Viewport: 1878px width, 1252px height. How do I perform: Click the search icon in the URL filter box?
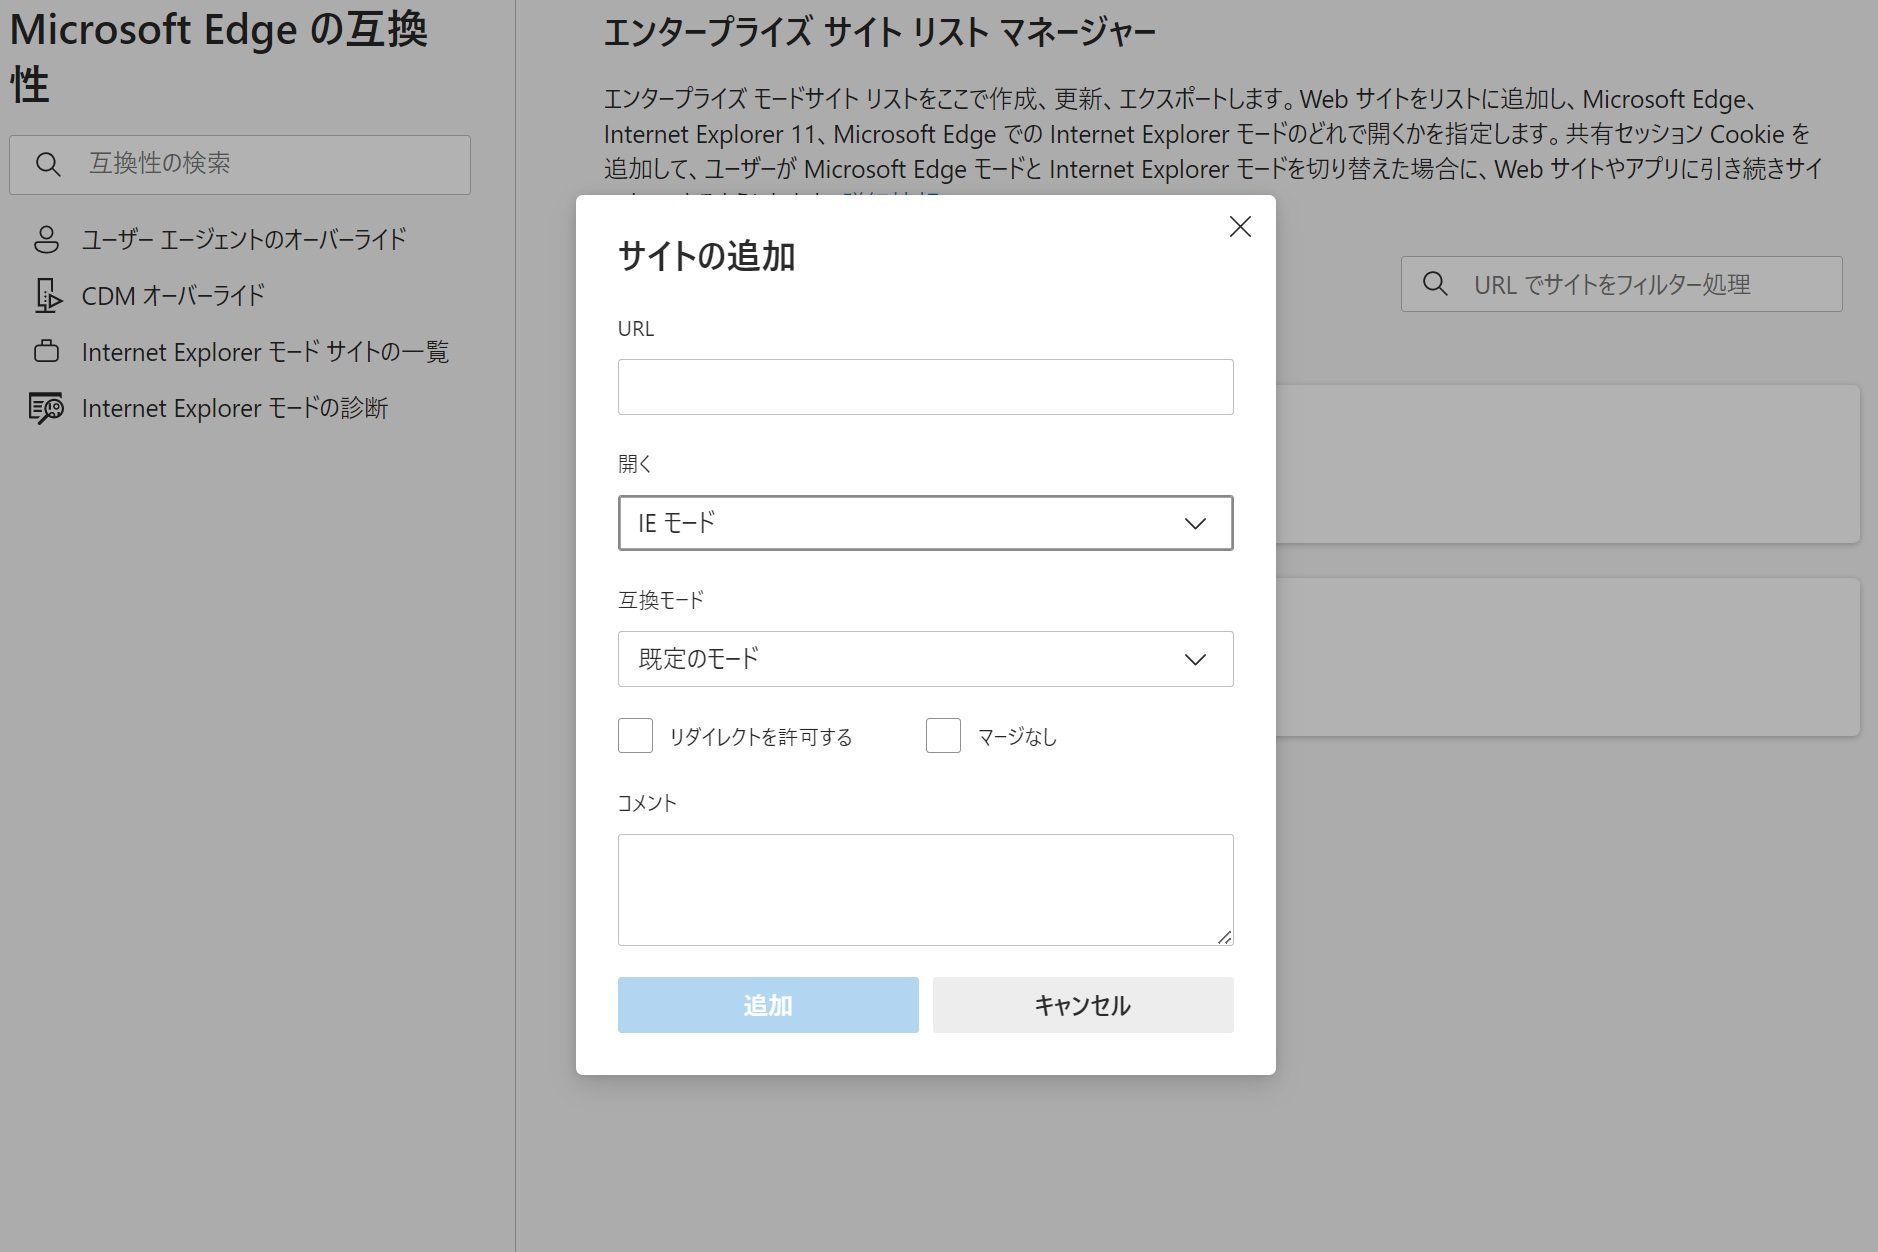pyautogui.click(x=1435, y=284)
